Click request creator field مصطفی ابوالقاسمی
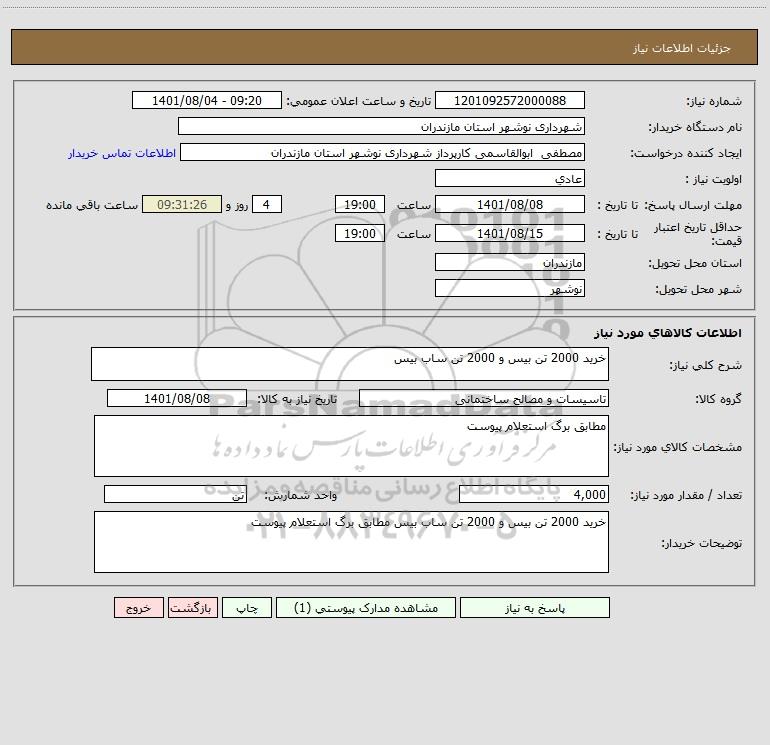 point(383,152)
